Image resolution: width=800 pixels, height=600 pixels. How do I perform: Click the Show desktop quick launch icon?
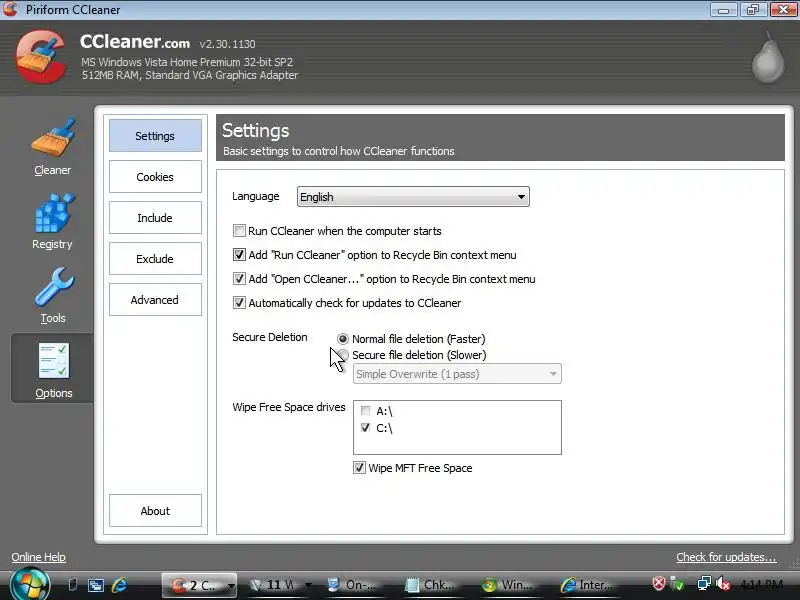[72, 585]
